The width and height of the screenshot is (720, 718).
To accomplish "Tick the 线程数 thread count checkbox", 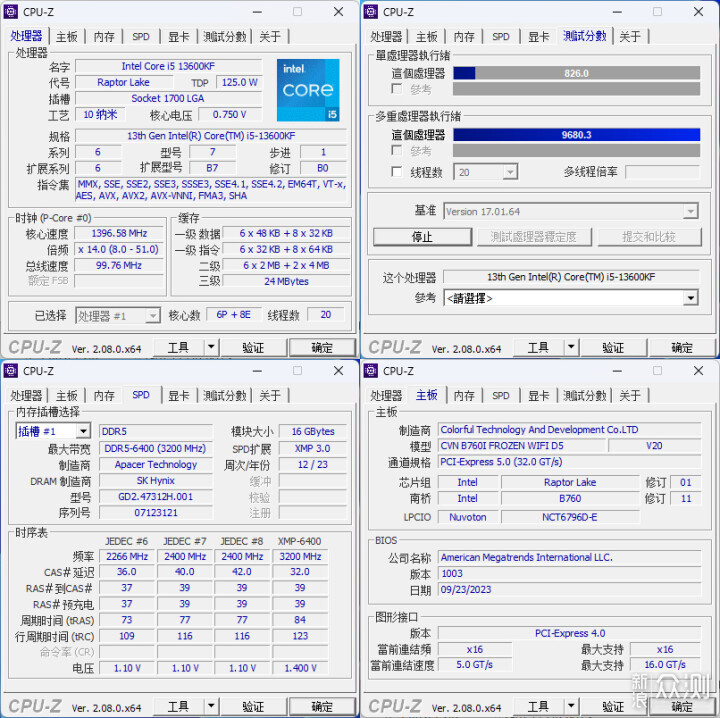I will pyautogui.click(x=397, y=172).
